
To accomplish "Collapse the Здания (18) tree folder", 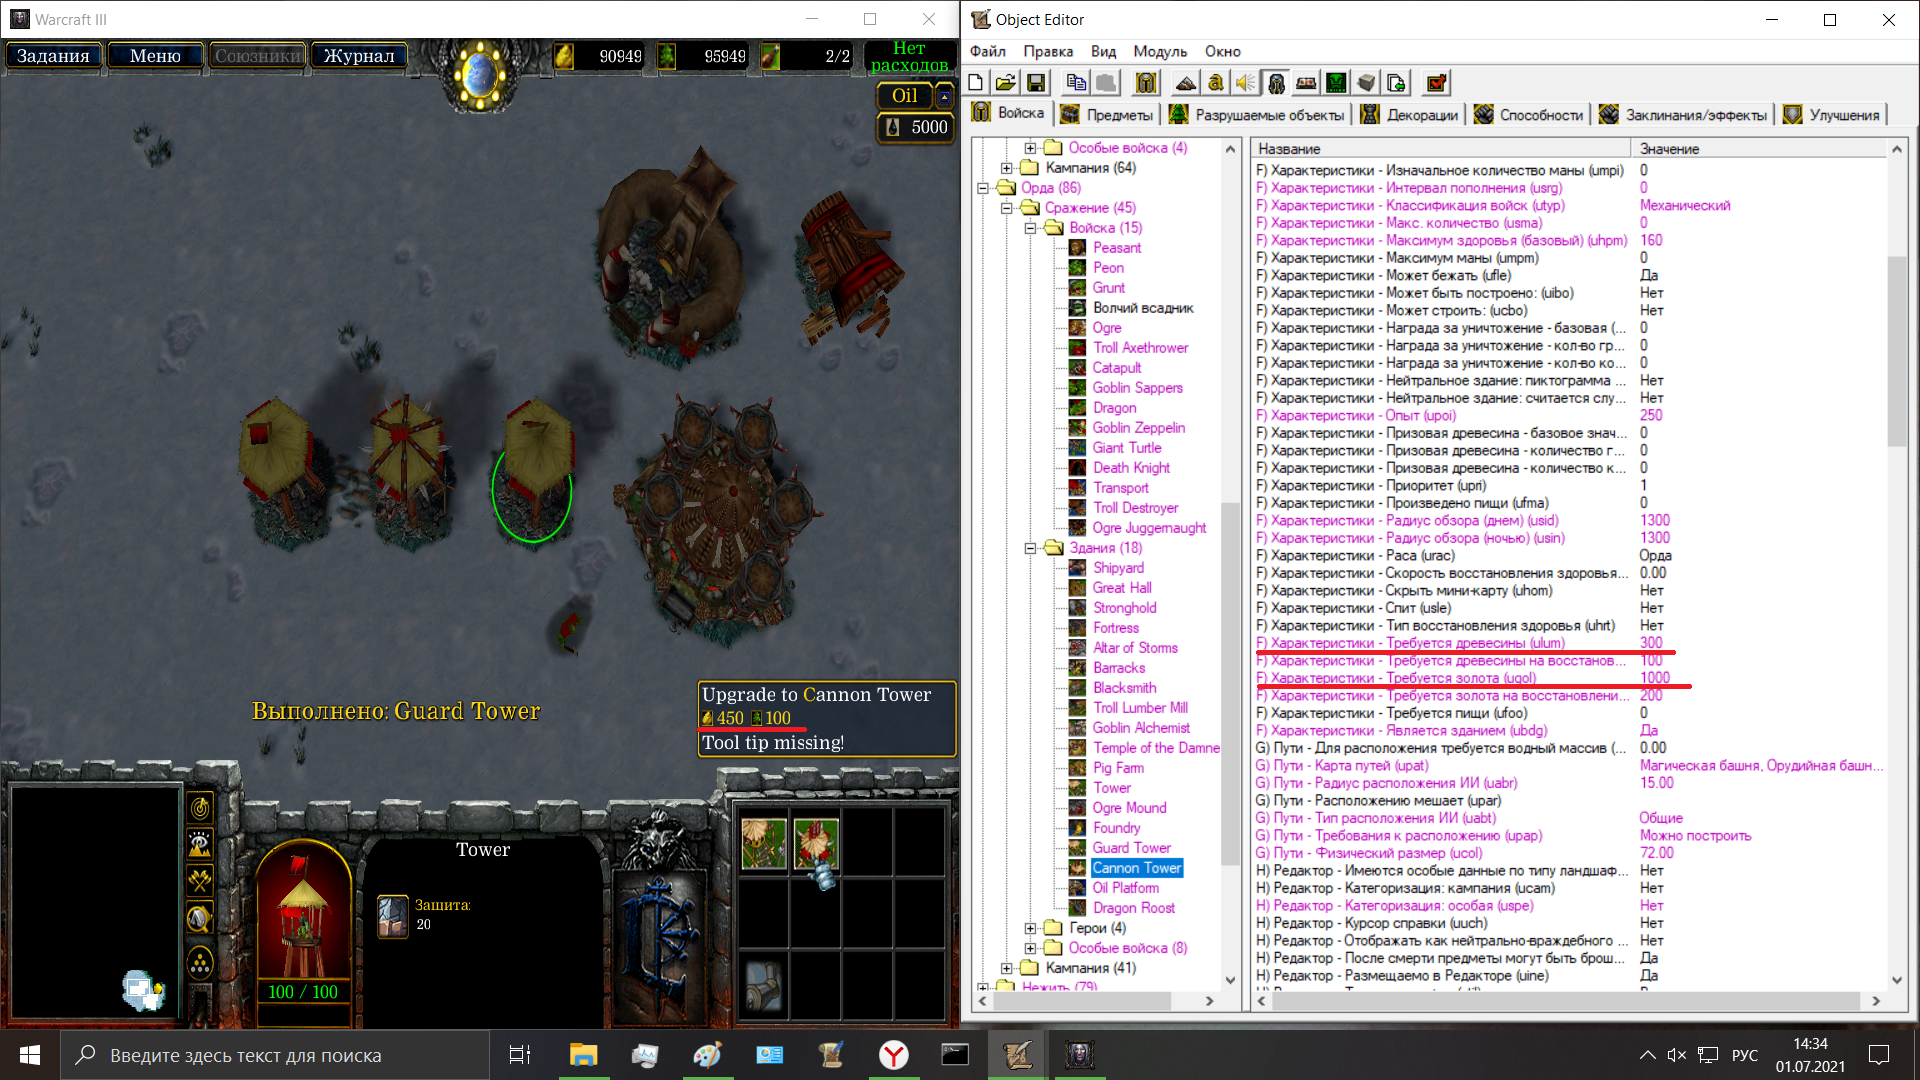I will (x=1030, y=548).
